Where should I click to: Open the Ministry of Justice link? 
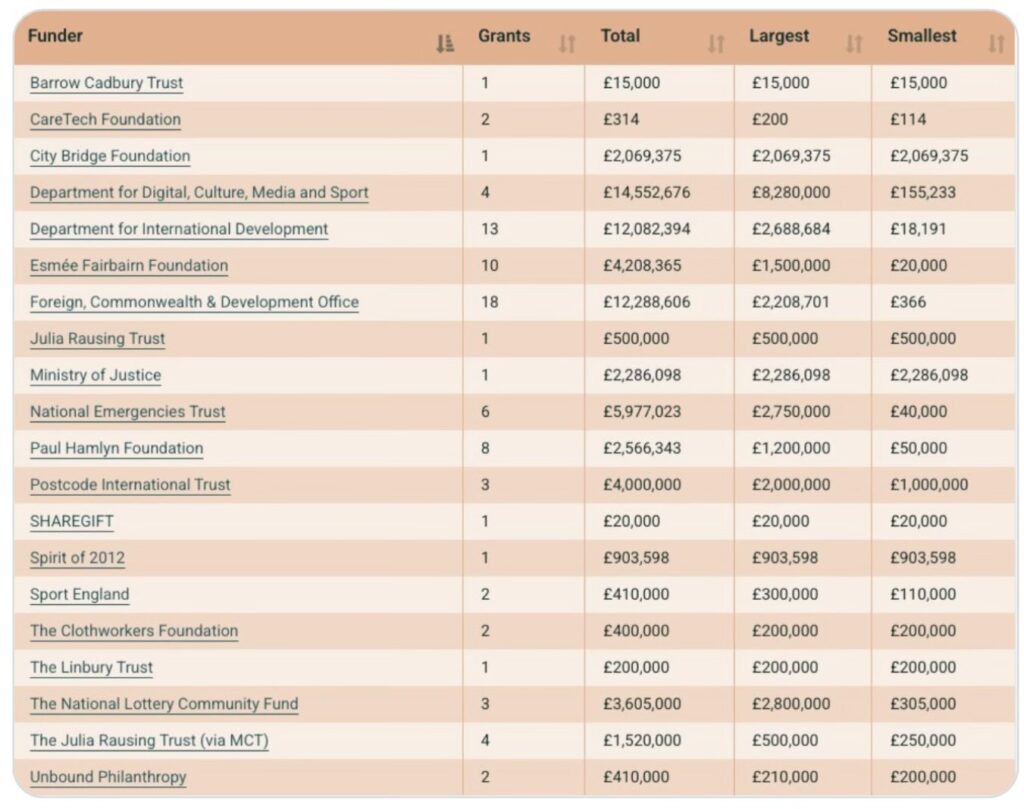pyautogui.click(x=95, y=375)
